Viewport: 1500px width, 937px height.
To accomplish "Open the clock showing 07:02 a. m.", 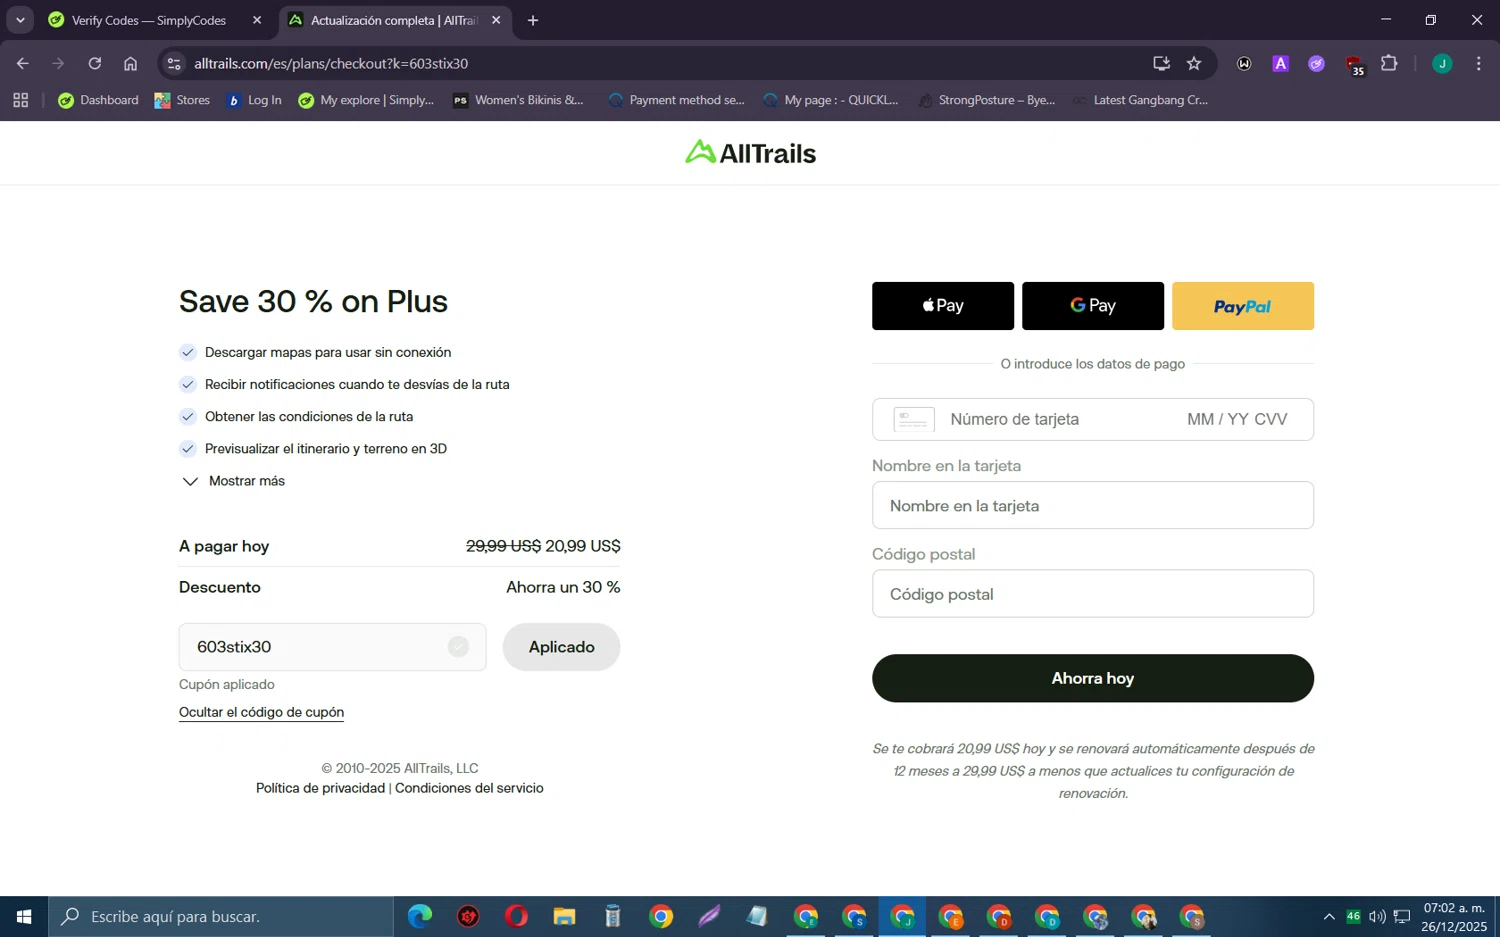I will pyautogui.click(x=1455, y=916).
